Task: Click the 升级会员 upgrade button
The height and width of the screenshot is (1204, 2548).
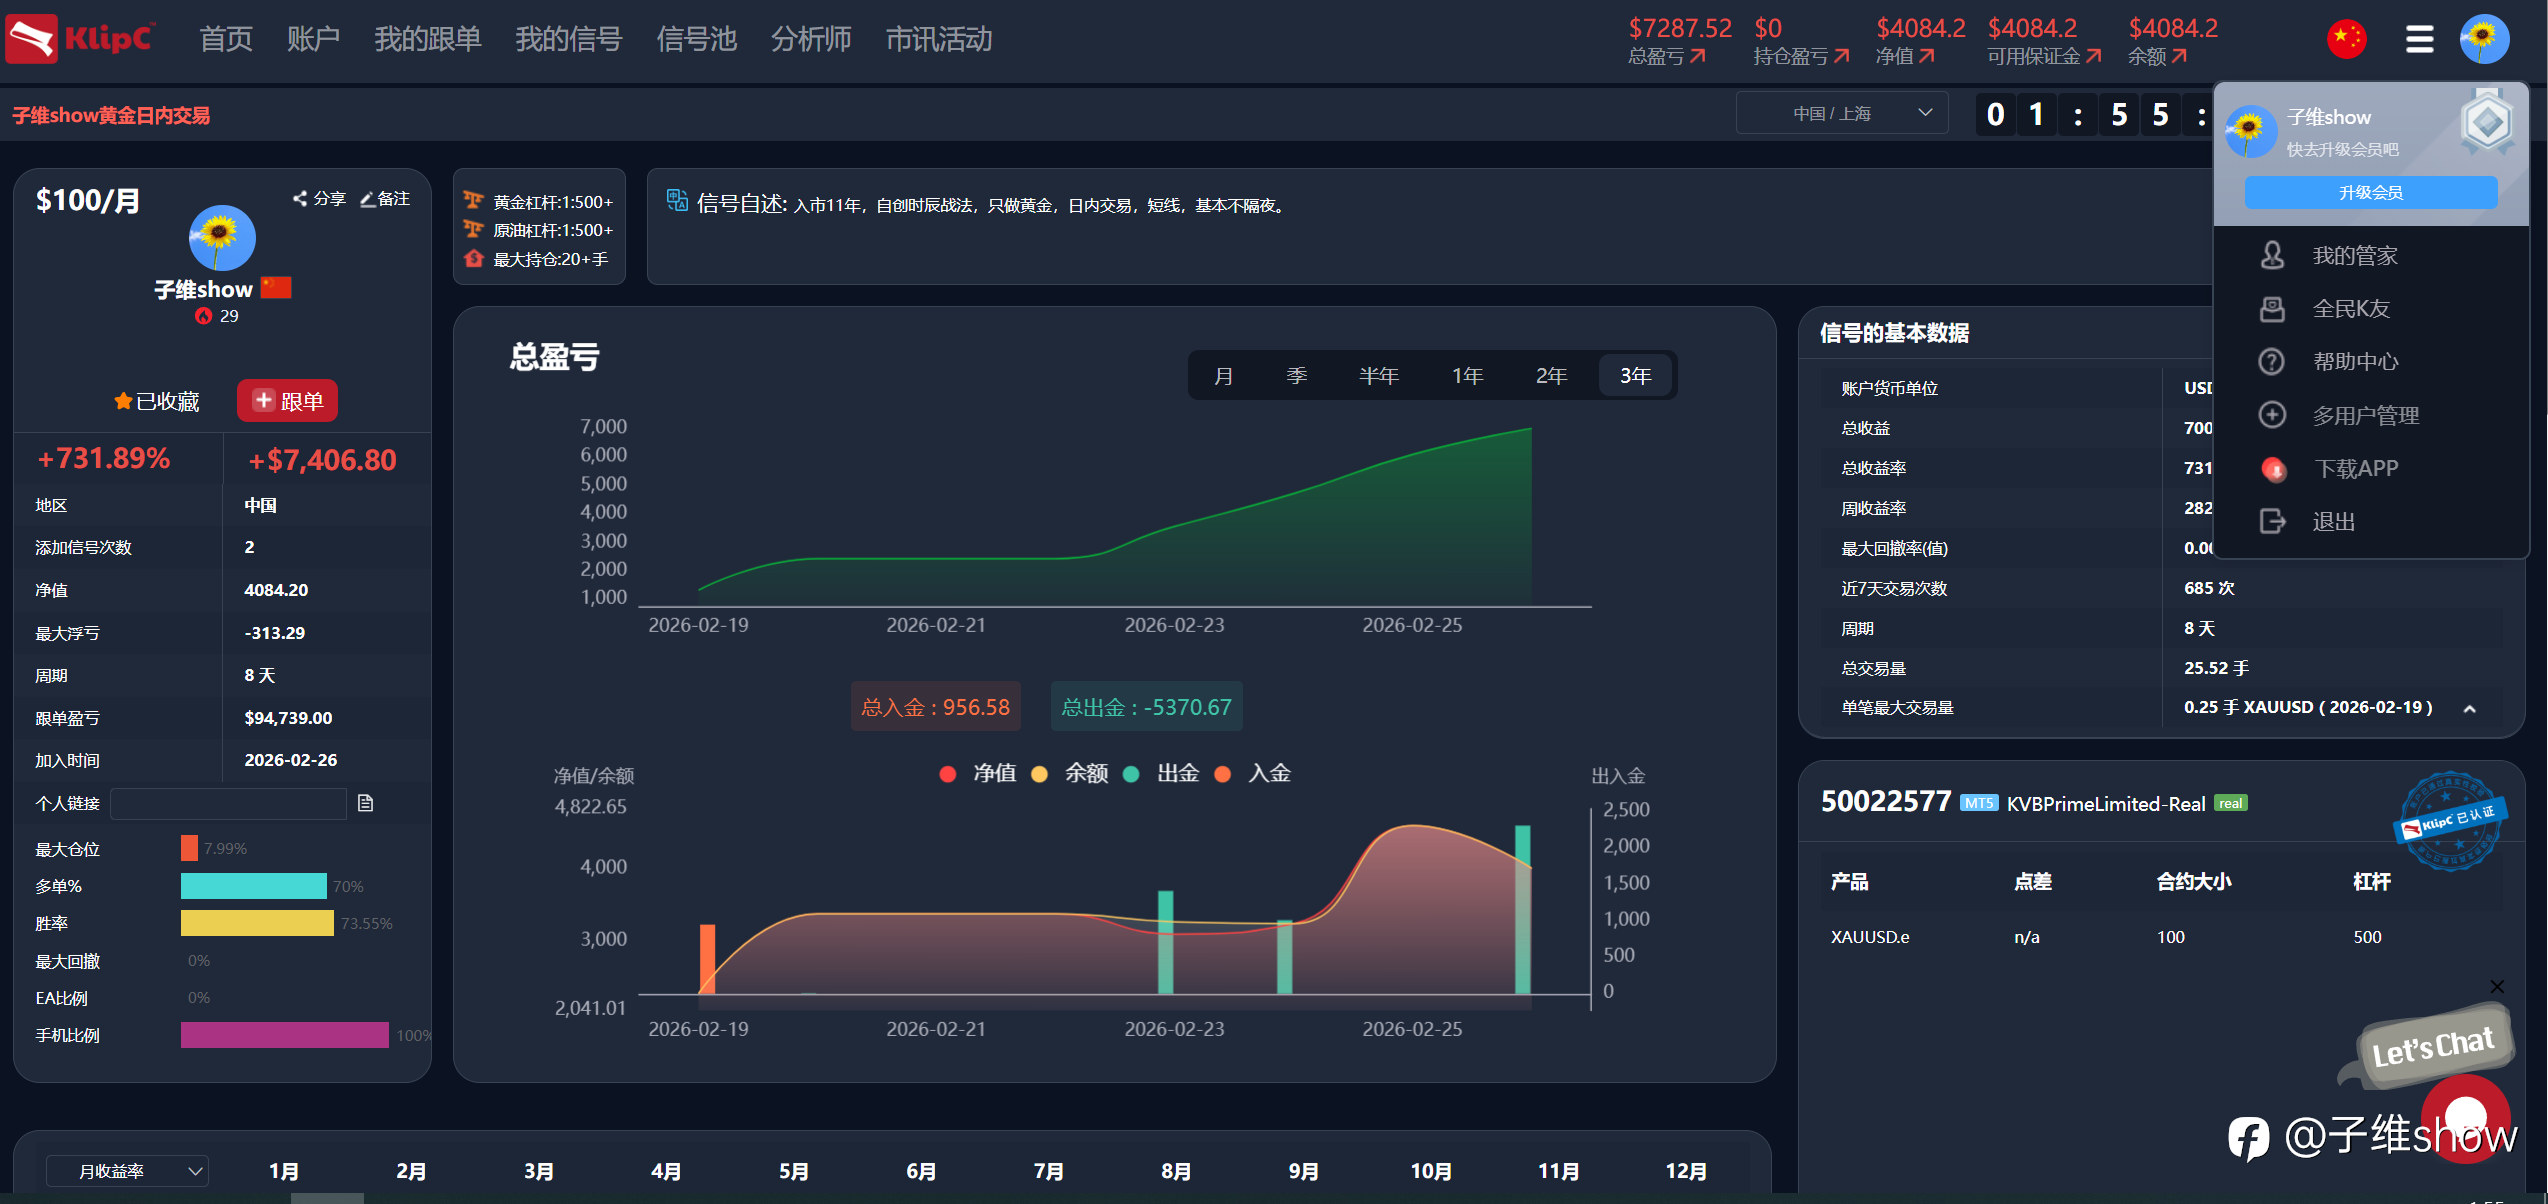Action: 2370,192
